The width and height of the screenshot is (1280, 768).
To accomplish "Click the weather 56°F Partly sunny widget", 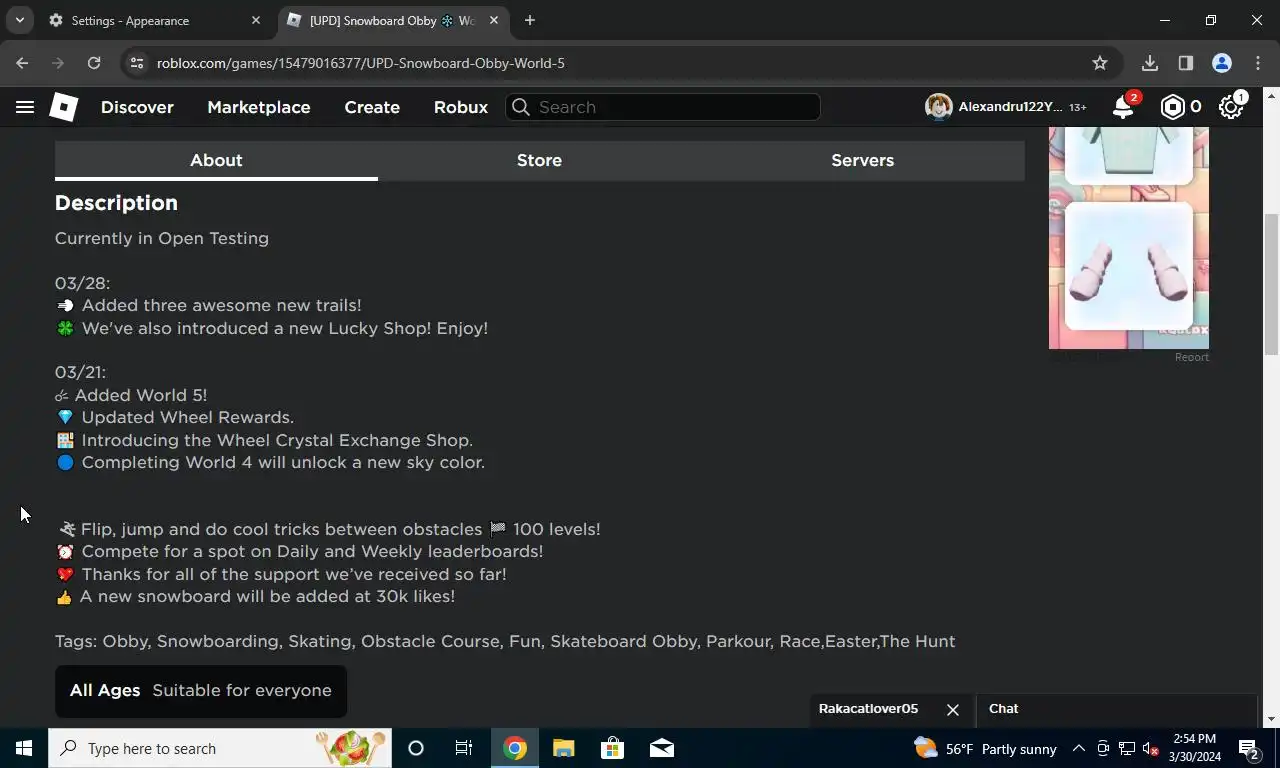I will pyautogui.click(x=985, y=748).
